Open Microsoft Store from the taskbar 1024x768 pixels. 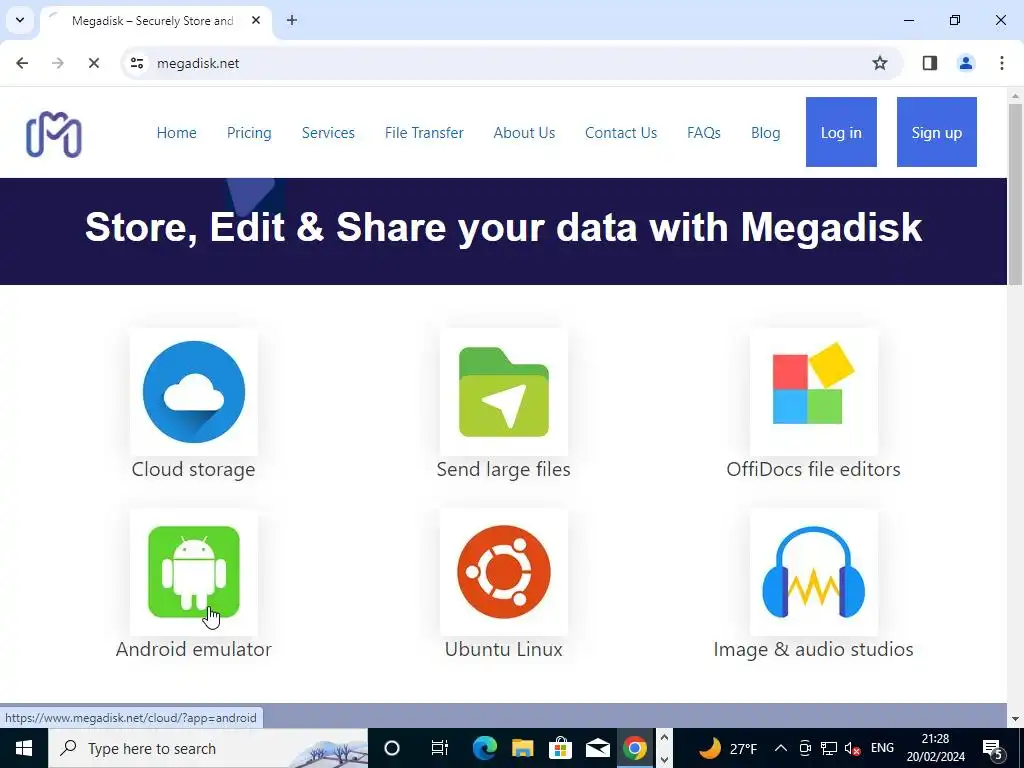(x=560, y=748)
